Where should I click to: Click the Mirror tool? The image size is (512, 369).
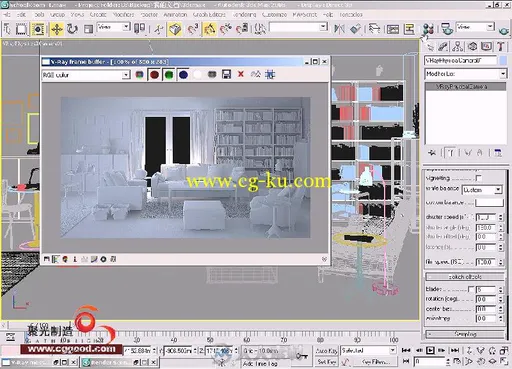coord(339,29)
